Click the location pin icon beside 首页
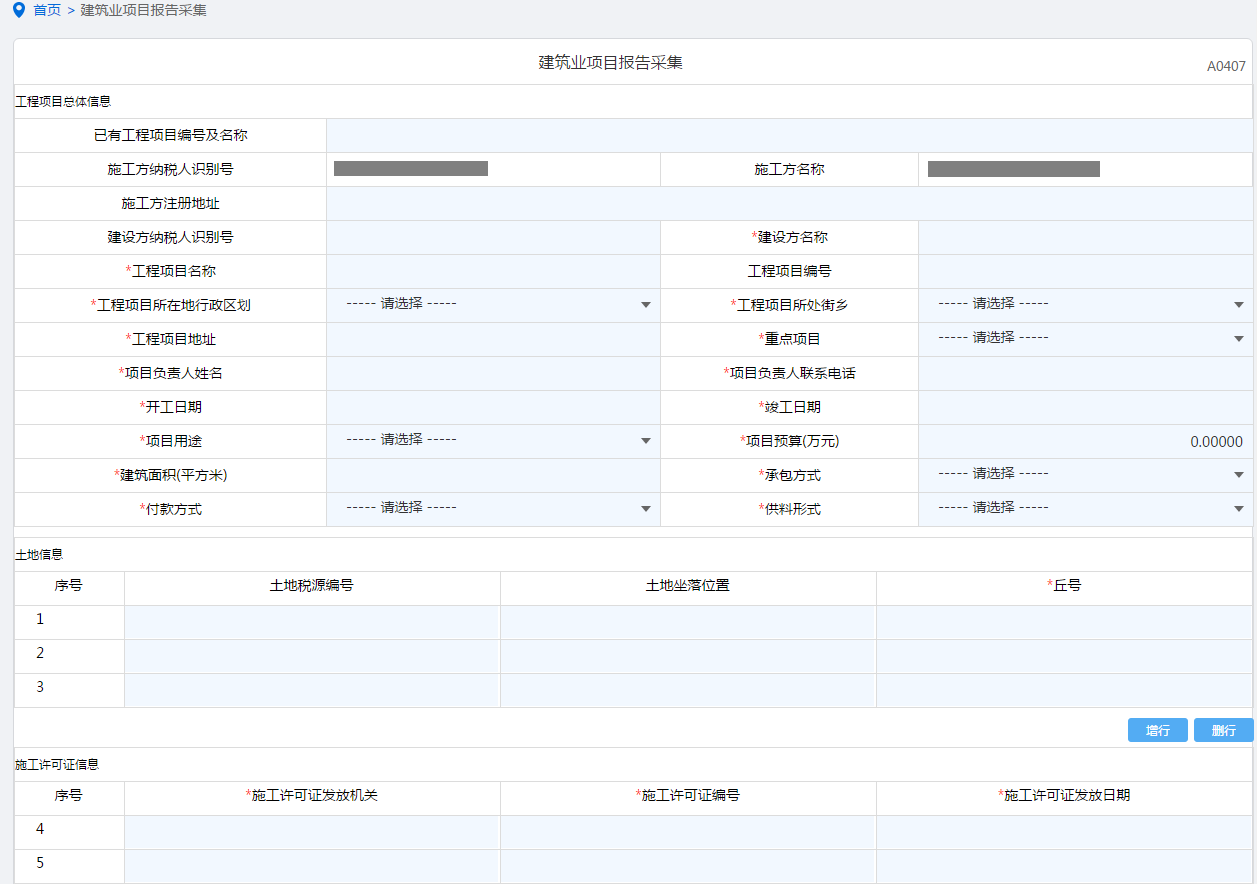This screenshot has height=884, width=1257. pos(18,10)
